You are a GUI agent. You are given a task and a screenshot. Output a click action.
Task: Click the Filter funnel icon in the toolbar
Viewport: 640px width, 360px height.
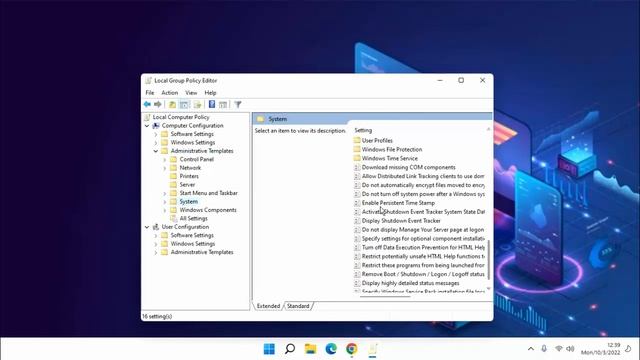238,104
